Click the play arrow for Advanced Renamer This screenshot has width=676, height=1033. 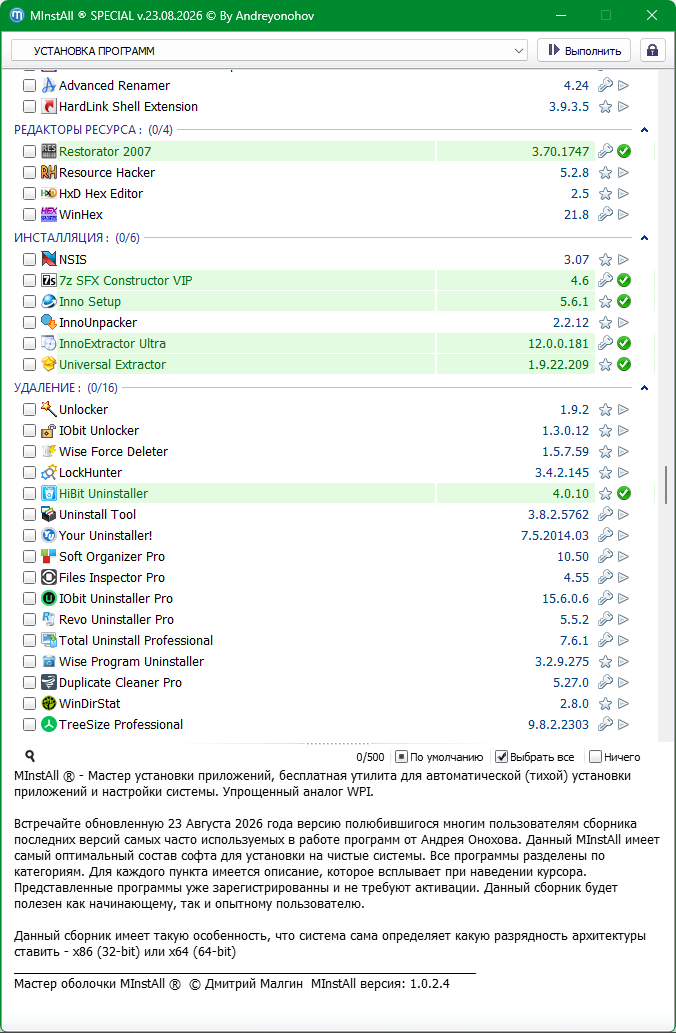point(623,85)
